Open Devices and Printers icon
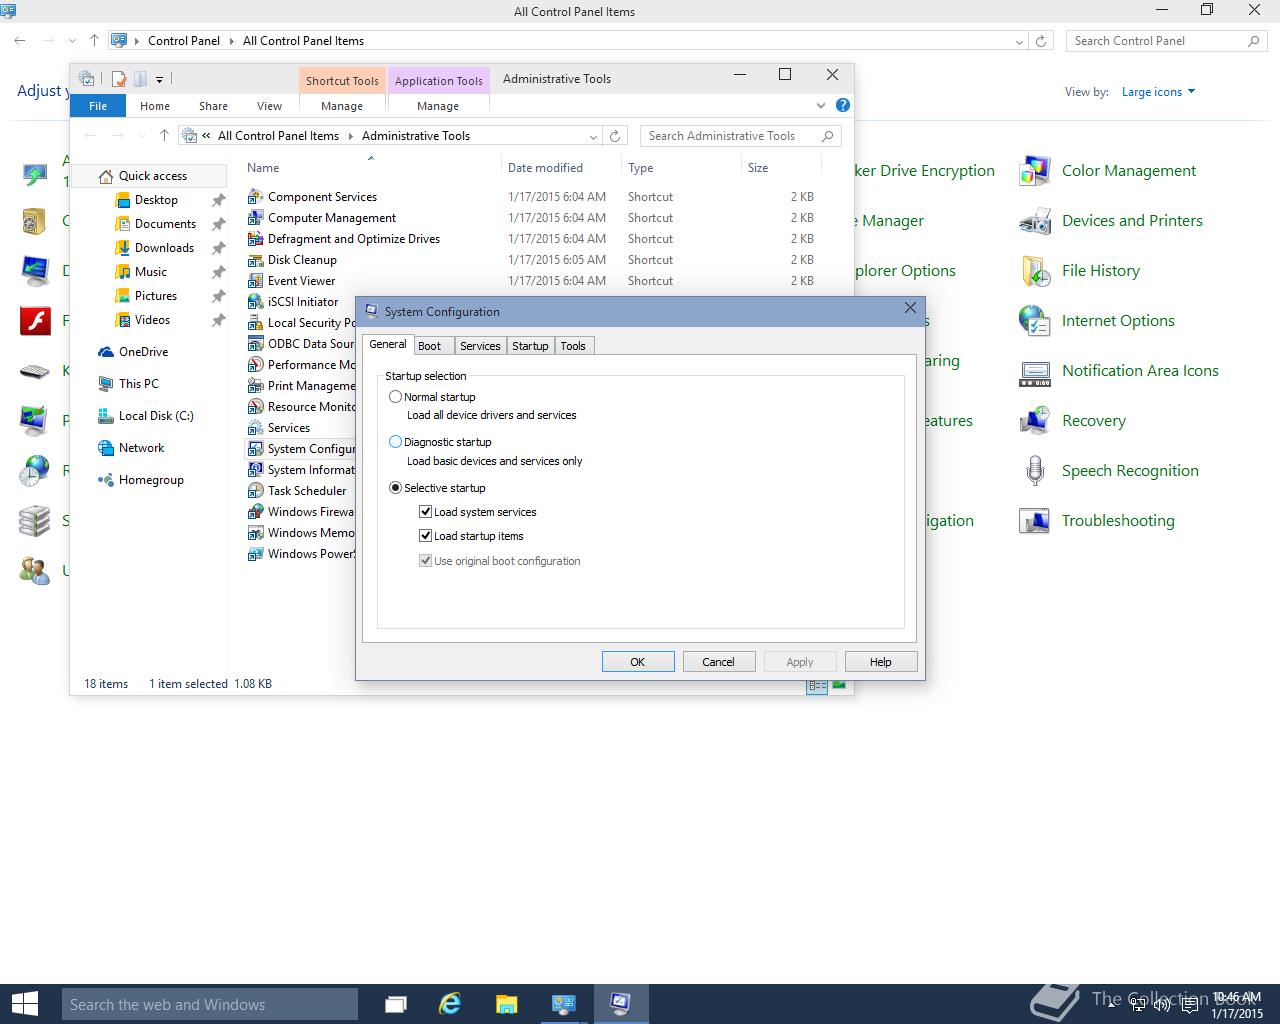The width and height of the screenshot is (1280, 1024). (x=1034, y=221)
